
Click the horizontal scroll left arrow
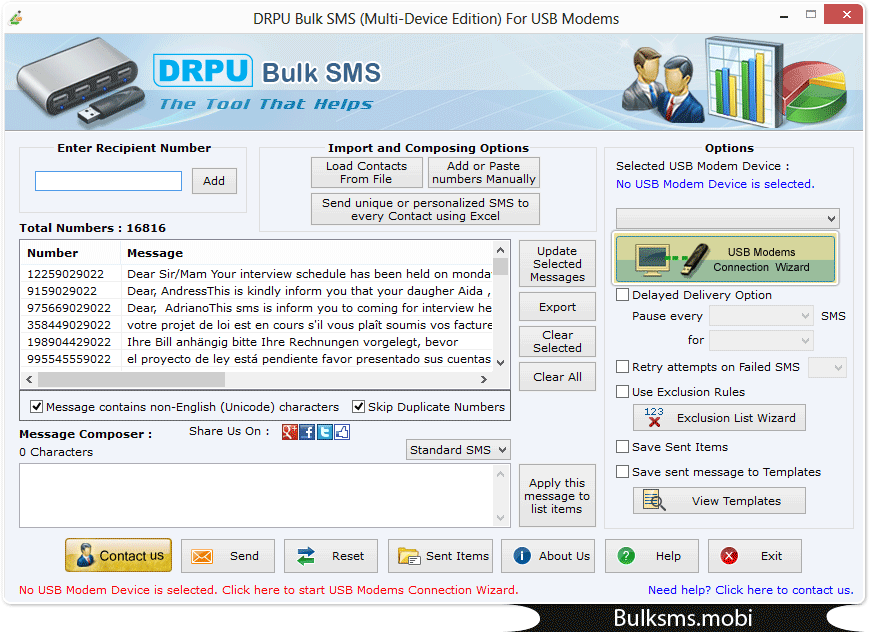tap(29, 379)
